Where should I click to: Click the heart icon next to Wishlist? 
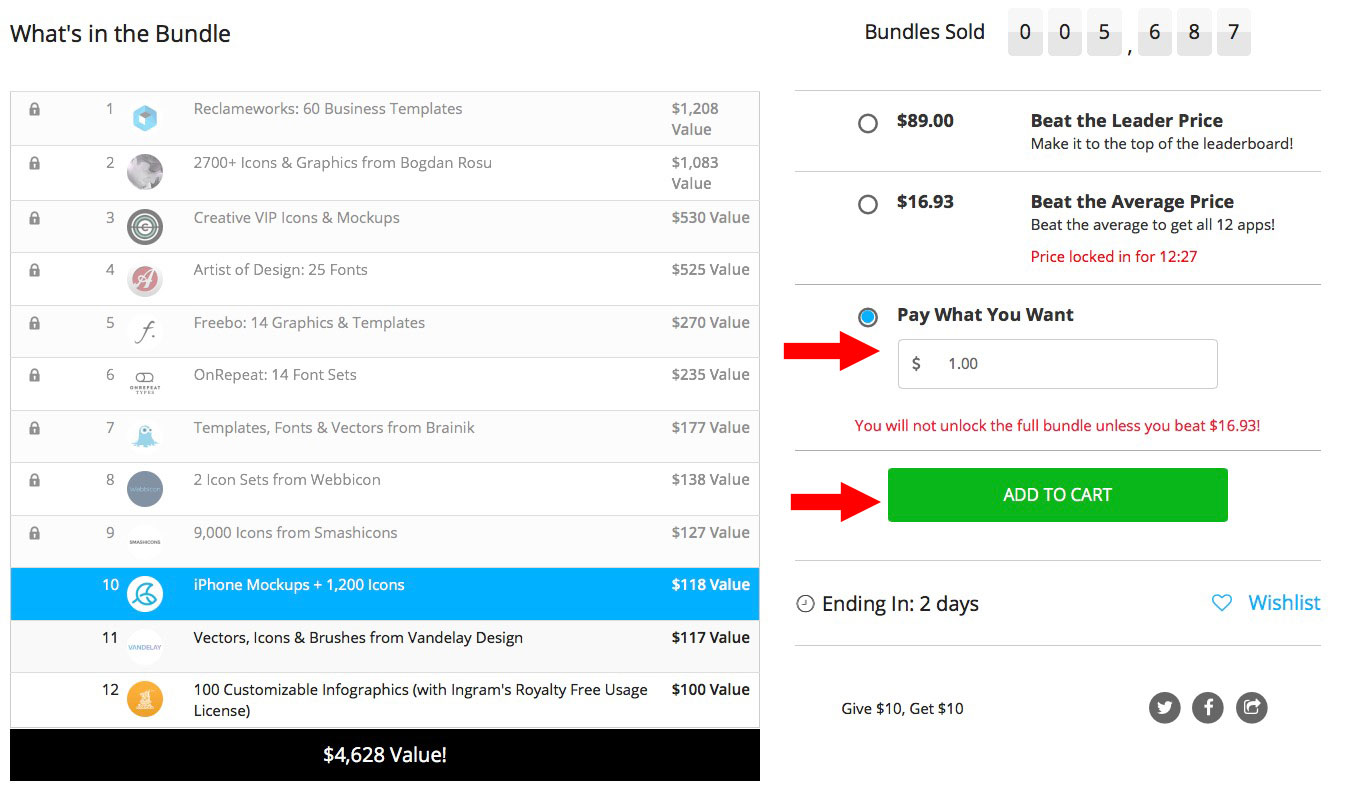click(x=1222, y=603)
